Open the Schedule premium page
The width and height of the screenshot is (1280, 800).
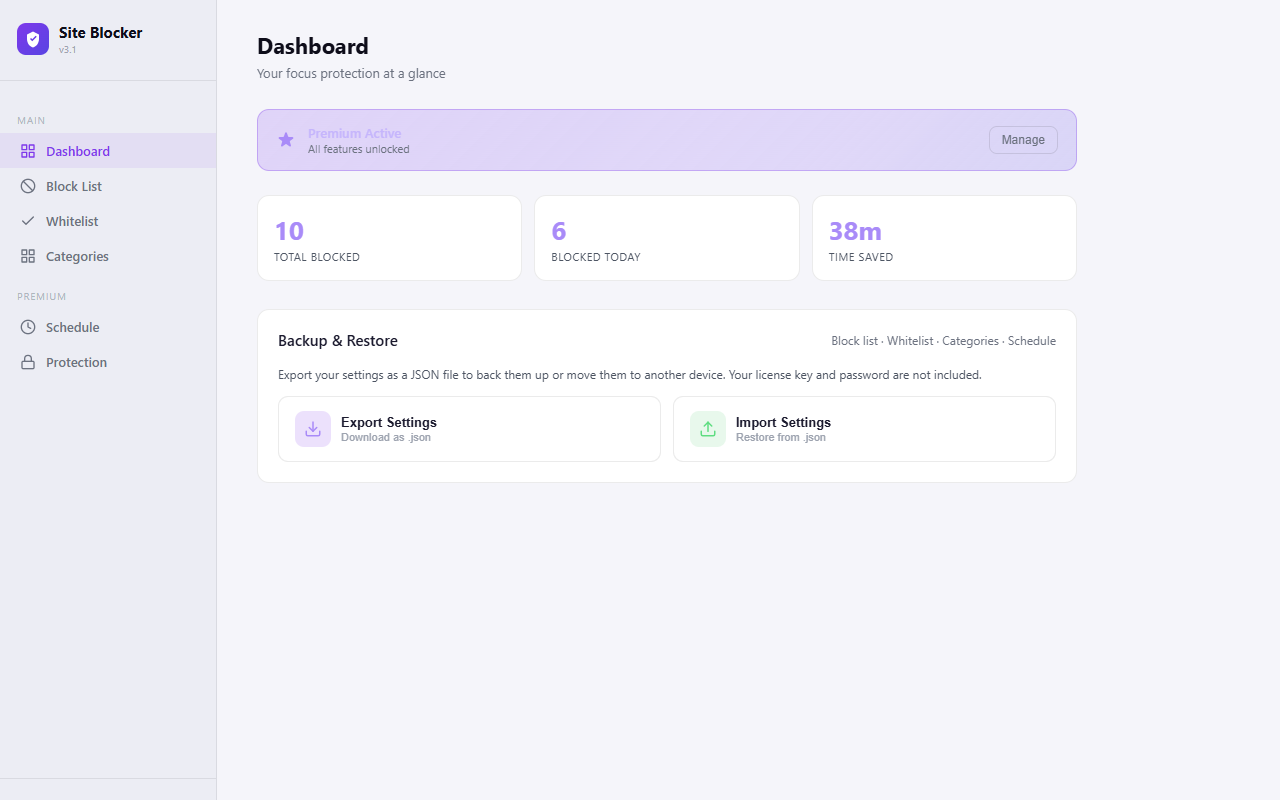click(108, 327)
